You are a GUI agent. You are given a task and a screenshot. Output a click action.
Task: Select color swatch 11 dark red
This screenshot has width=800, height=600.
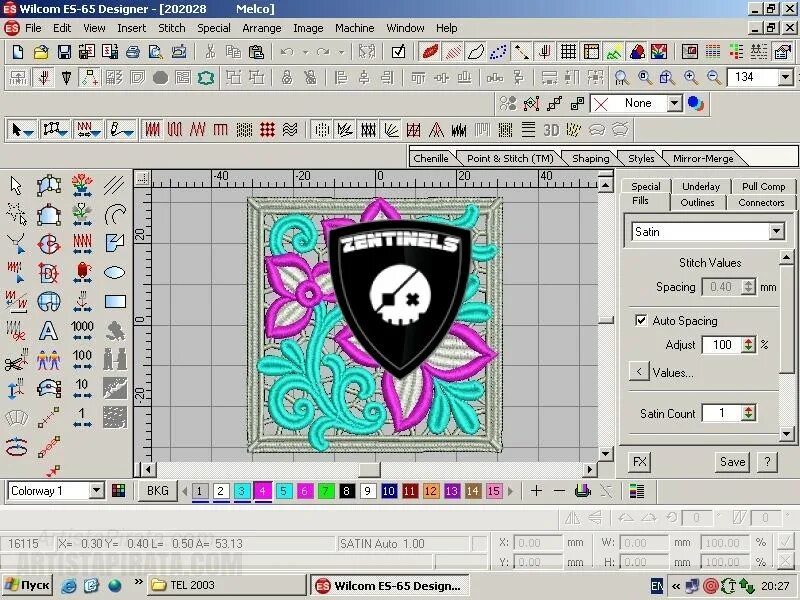[410, 491]
